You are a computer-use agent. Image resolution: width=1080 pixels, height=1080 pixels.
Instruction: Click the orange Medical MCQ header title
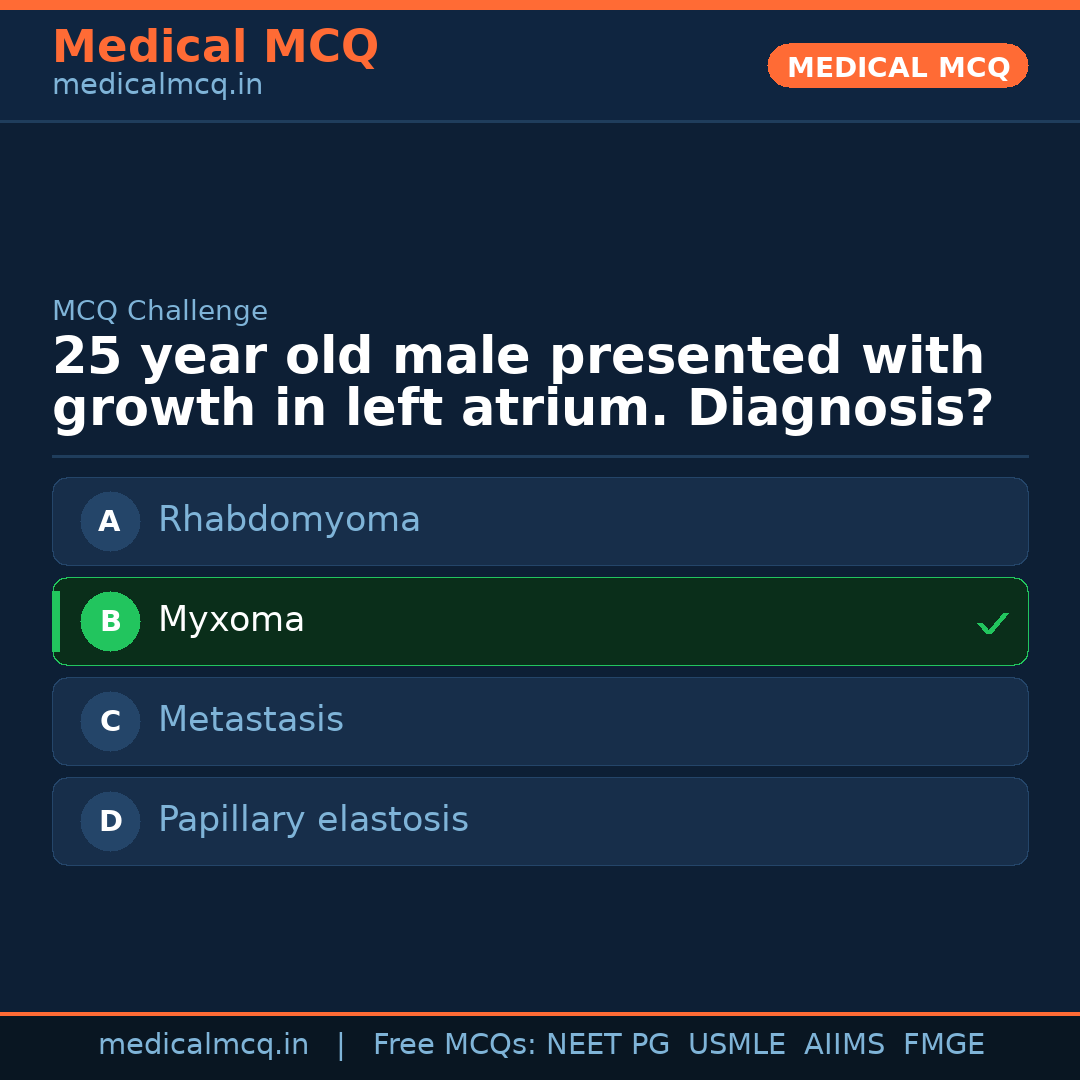pyautogui.click(x=215, y=47)
